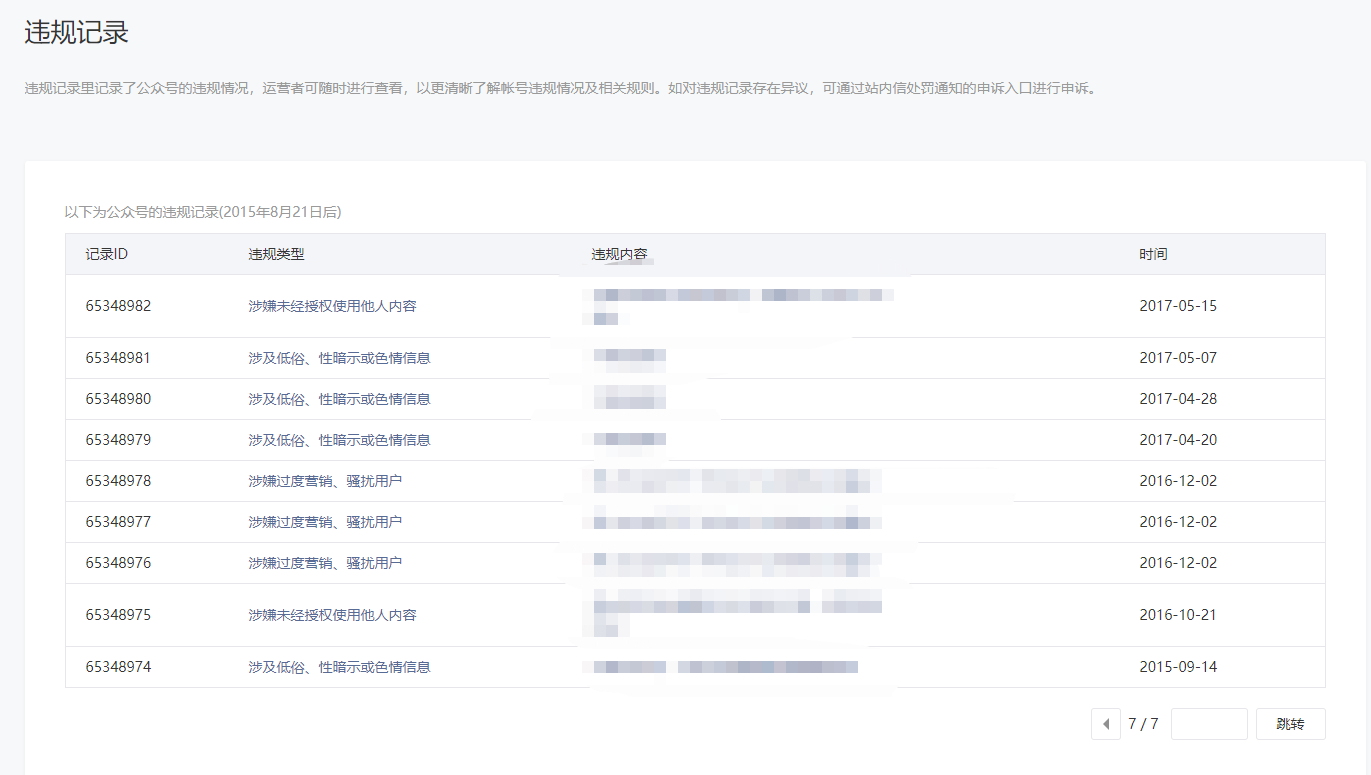This screenshot has height=775, width=1371.
Task: Click the violation type for record 65348980
Action: (x=339, y=399)
